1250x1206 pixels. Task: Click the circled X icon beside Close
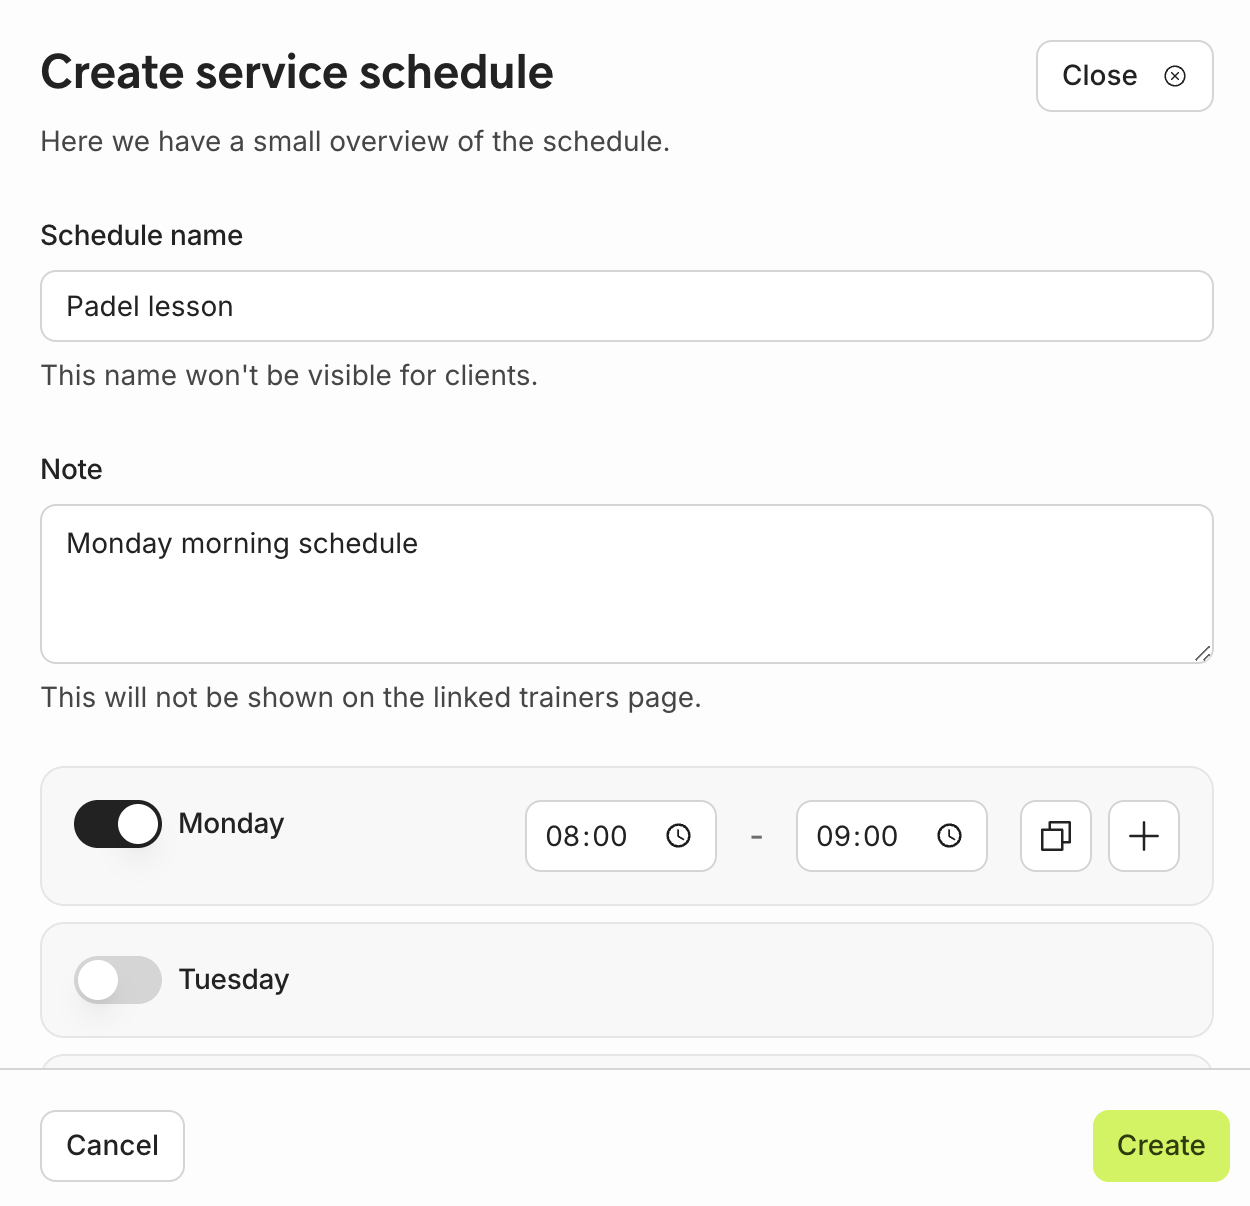(1175, 76)
